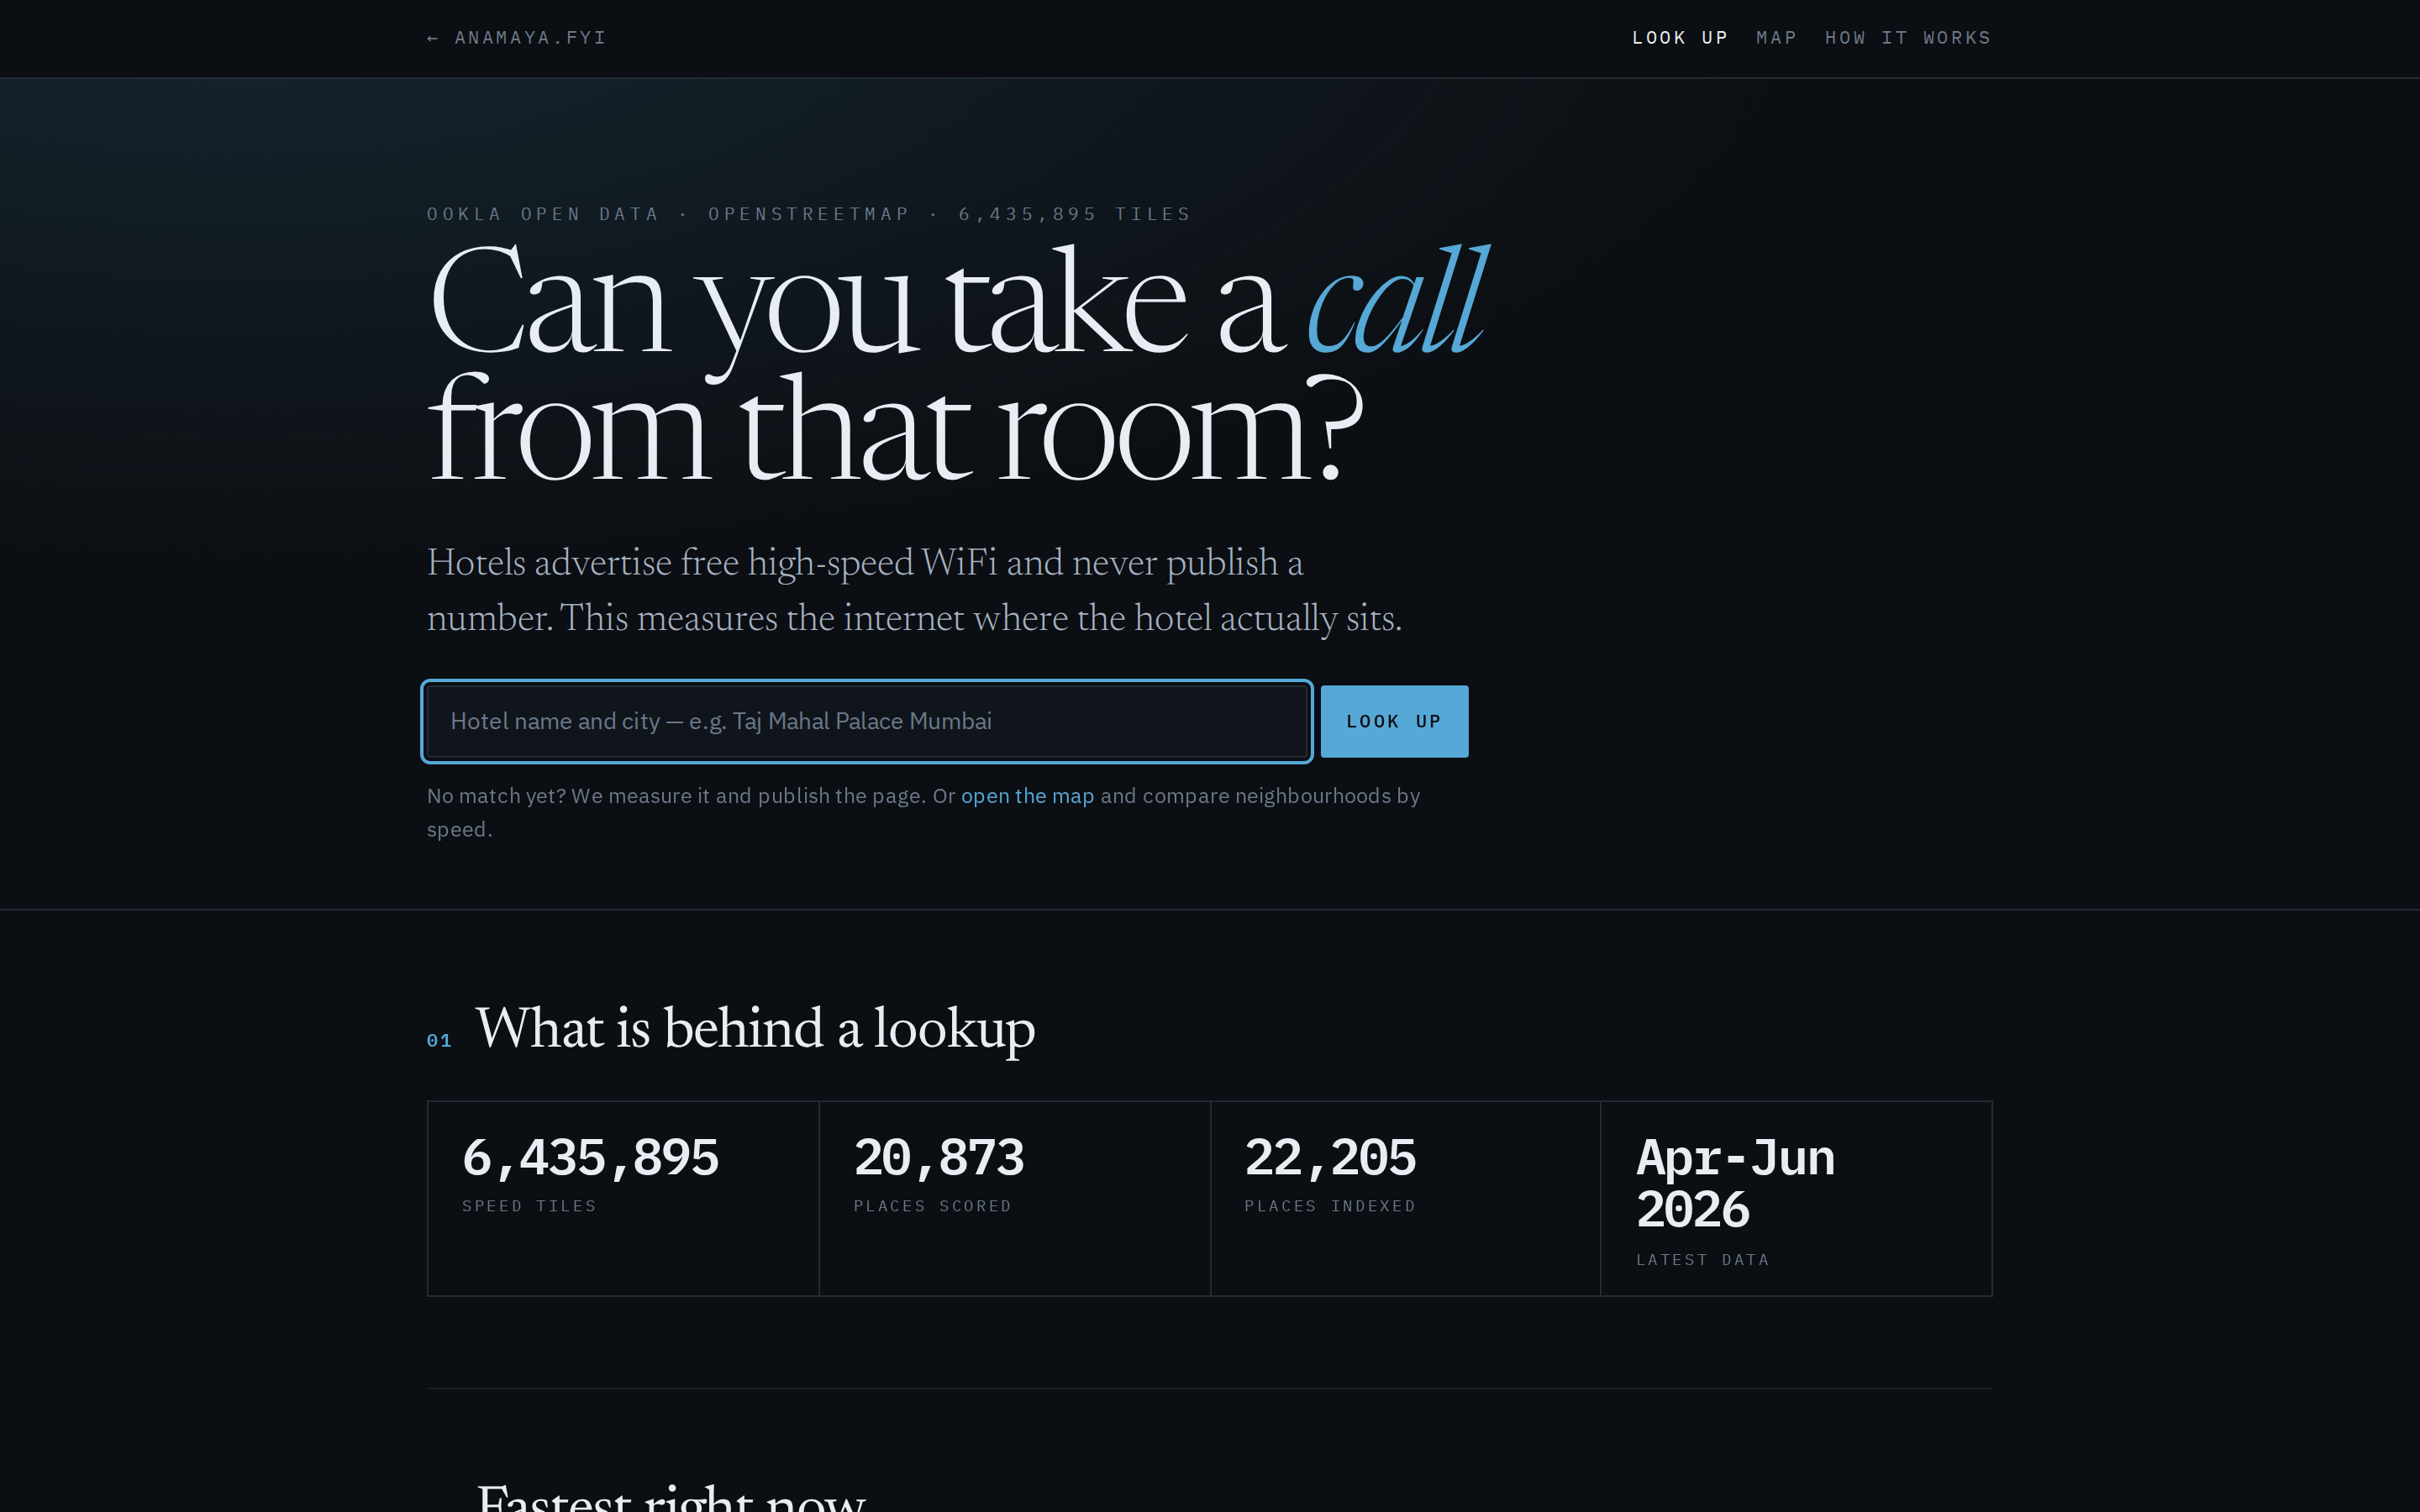2420x1512 pixels.
Task: Click the Apr-Jun 2026 latest data card
Action: (x=1796, y=1198)
